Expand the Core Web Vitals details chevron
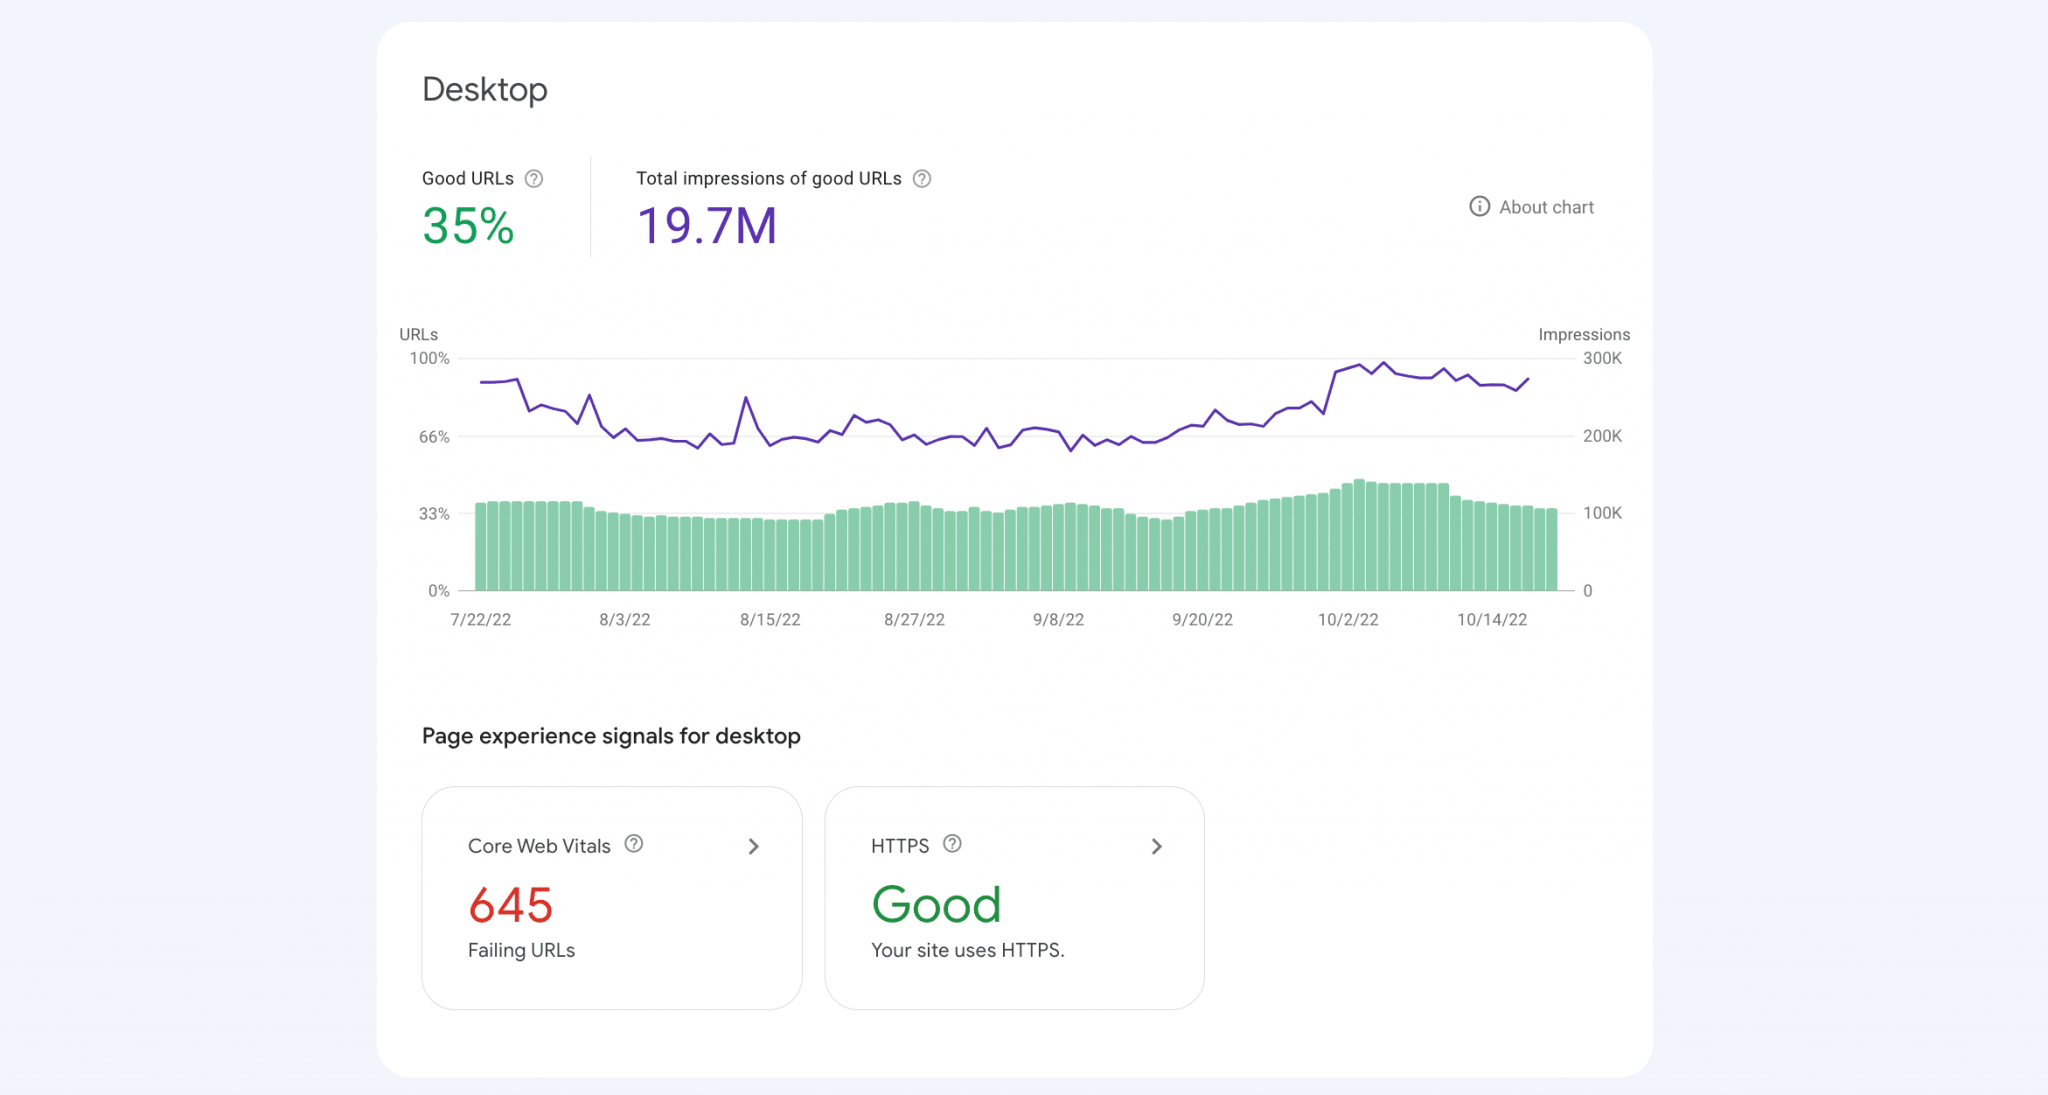 click(754, 846)
